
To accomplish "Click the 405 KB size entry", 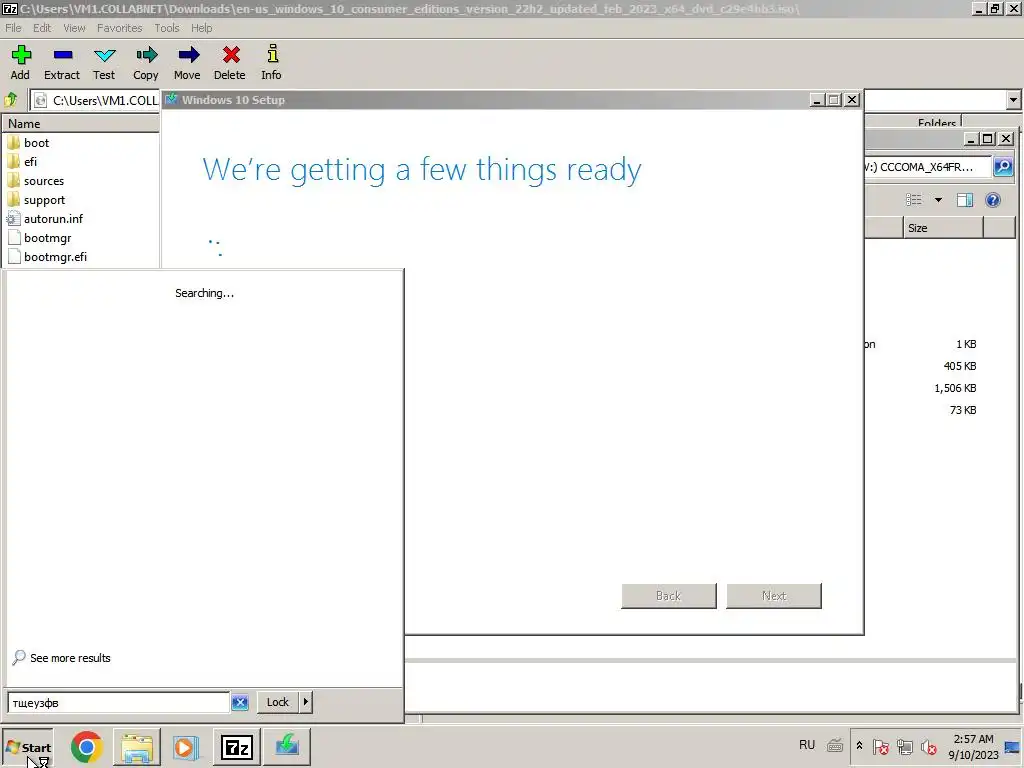I will 959,366.
